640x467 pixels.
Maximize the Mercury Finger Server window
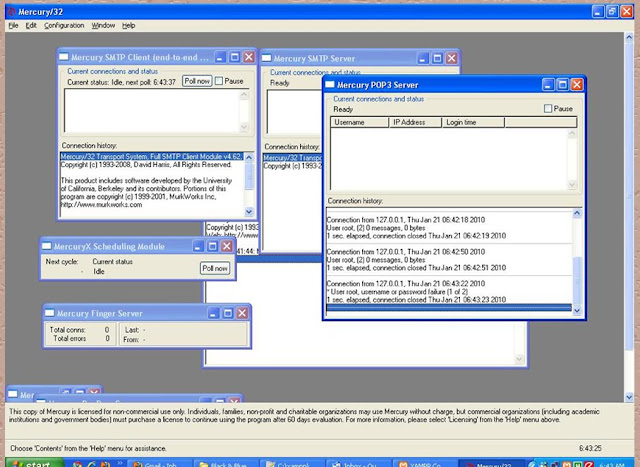[x=228, y=313]
